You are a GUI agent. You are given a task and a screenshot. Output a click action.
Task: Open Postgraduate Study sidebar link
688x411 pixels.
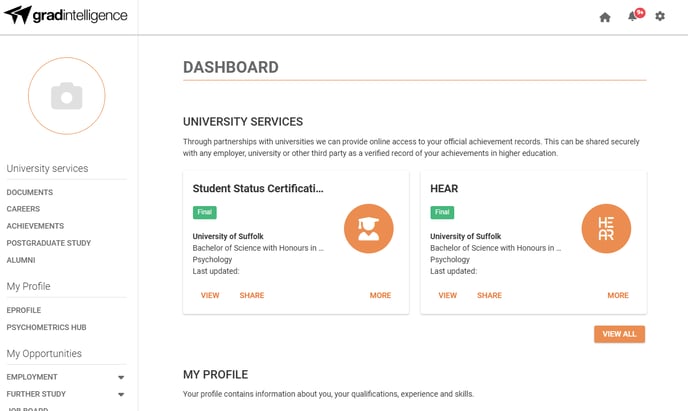coord(49,243)
